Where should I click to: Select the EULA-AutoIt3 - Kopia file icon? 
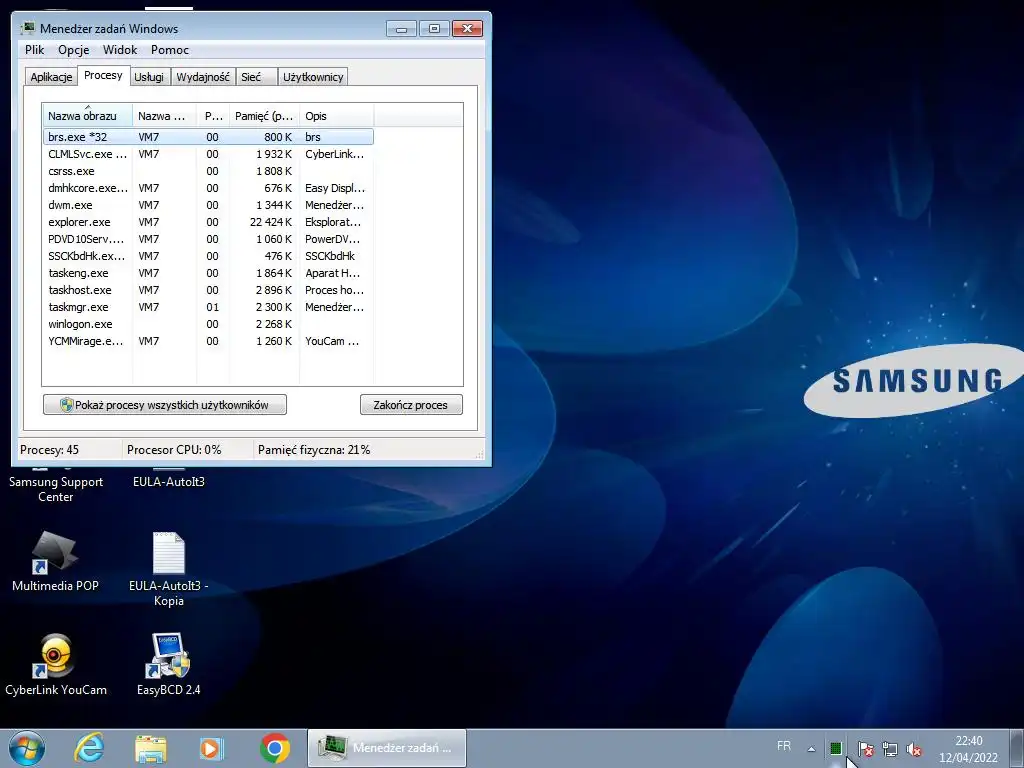168,568
